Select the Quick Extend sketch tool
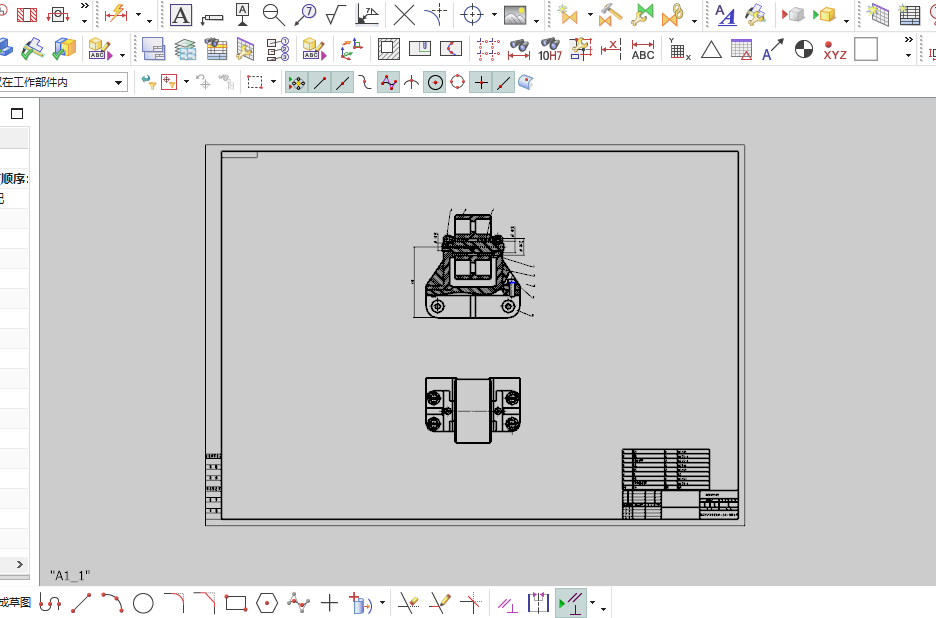 coord(440,603)
